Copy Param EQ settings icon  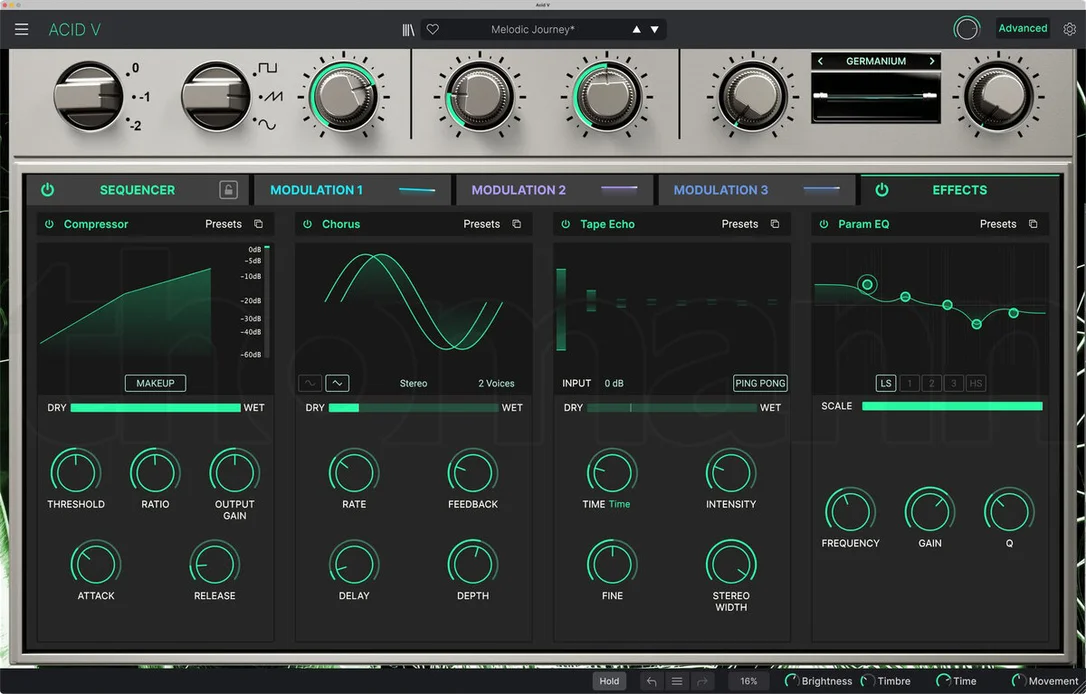[x=1033, y=224]
